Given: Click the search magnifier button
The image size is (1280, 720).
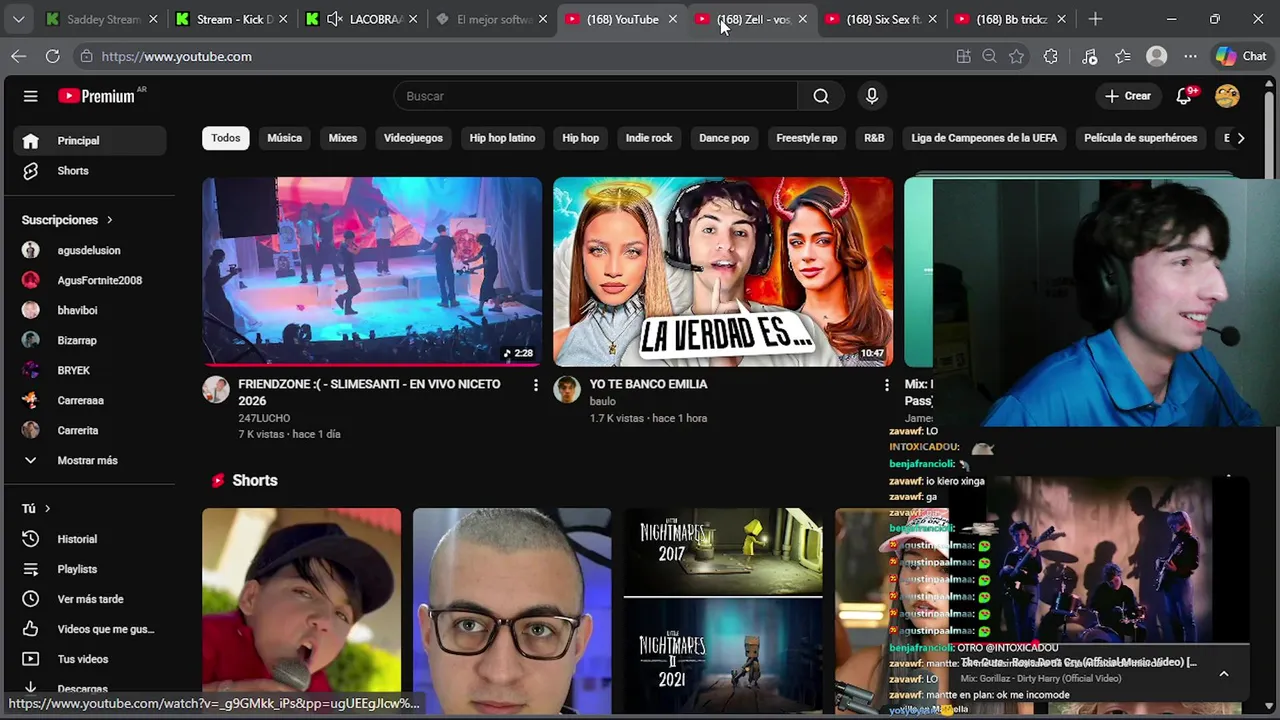Looking at the screenshot, I should (x=821, y=96).
